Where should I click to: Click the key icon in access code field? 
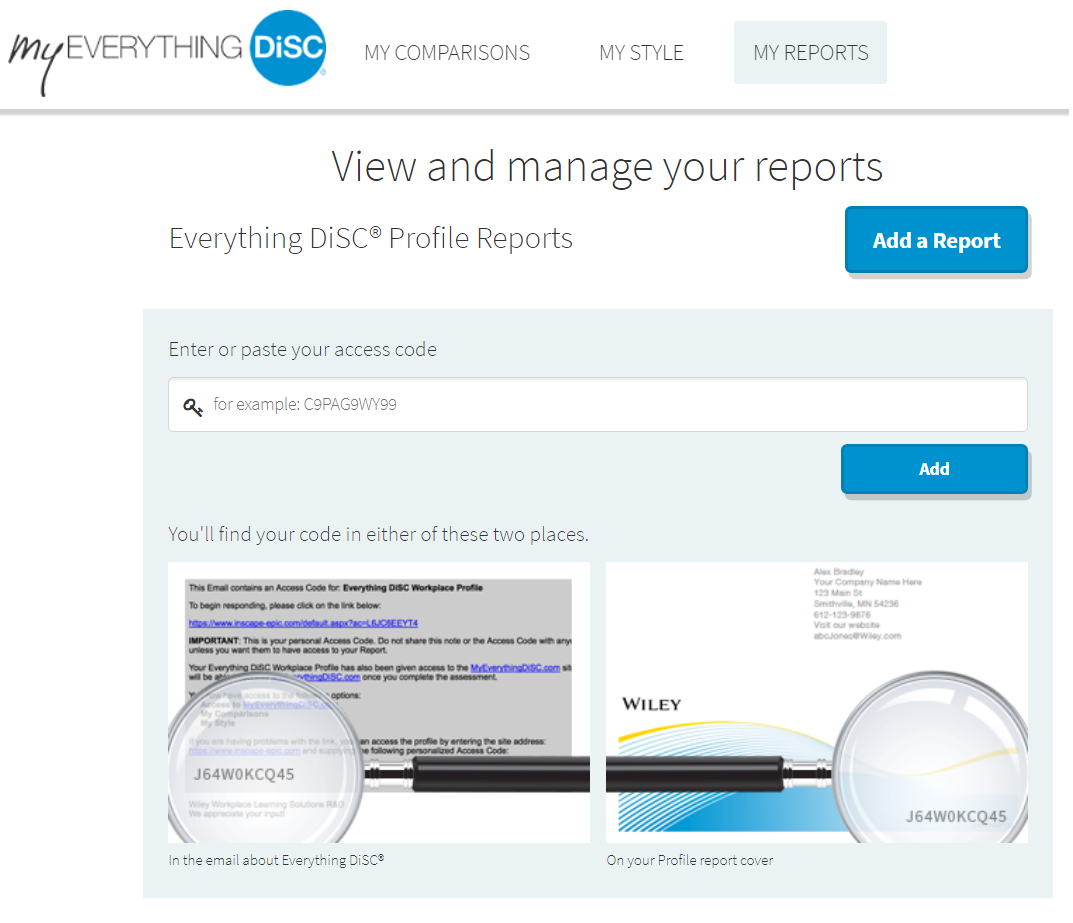coord(193,406)
